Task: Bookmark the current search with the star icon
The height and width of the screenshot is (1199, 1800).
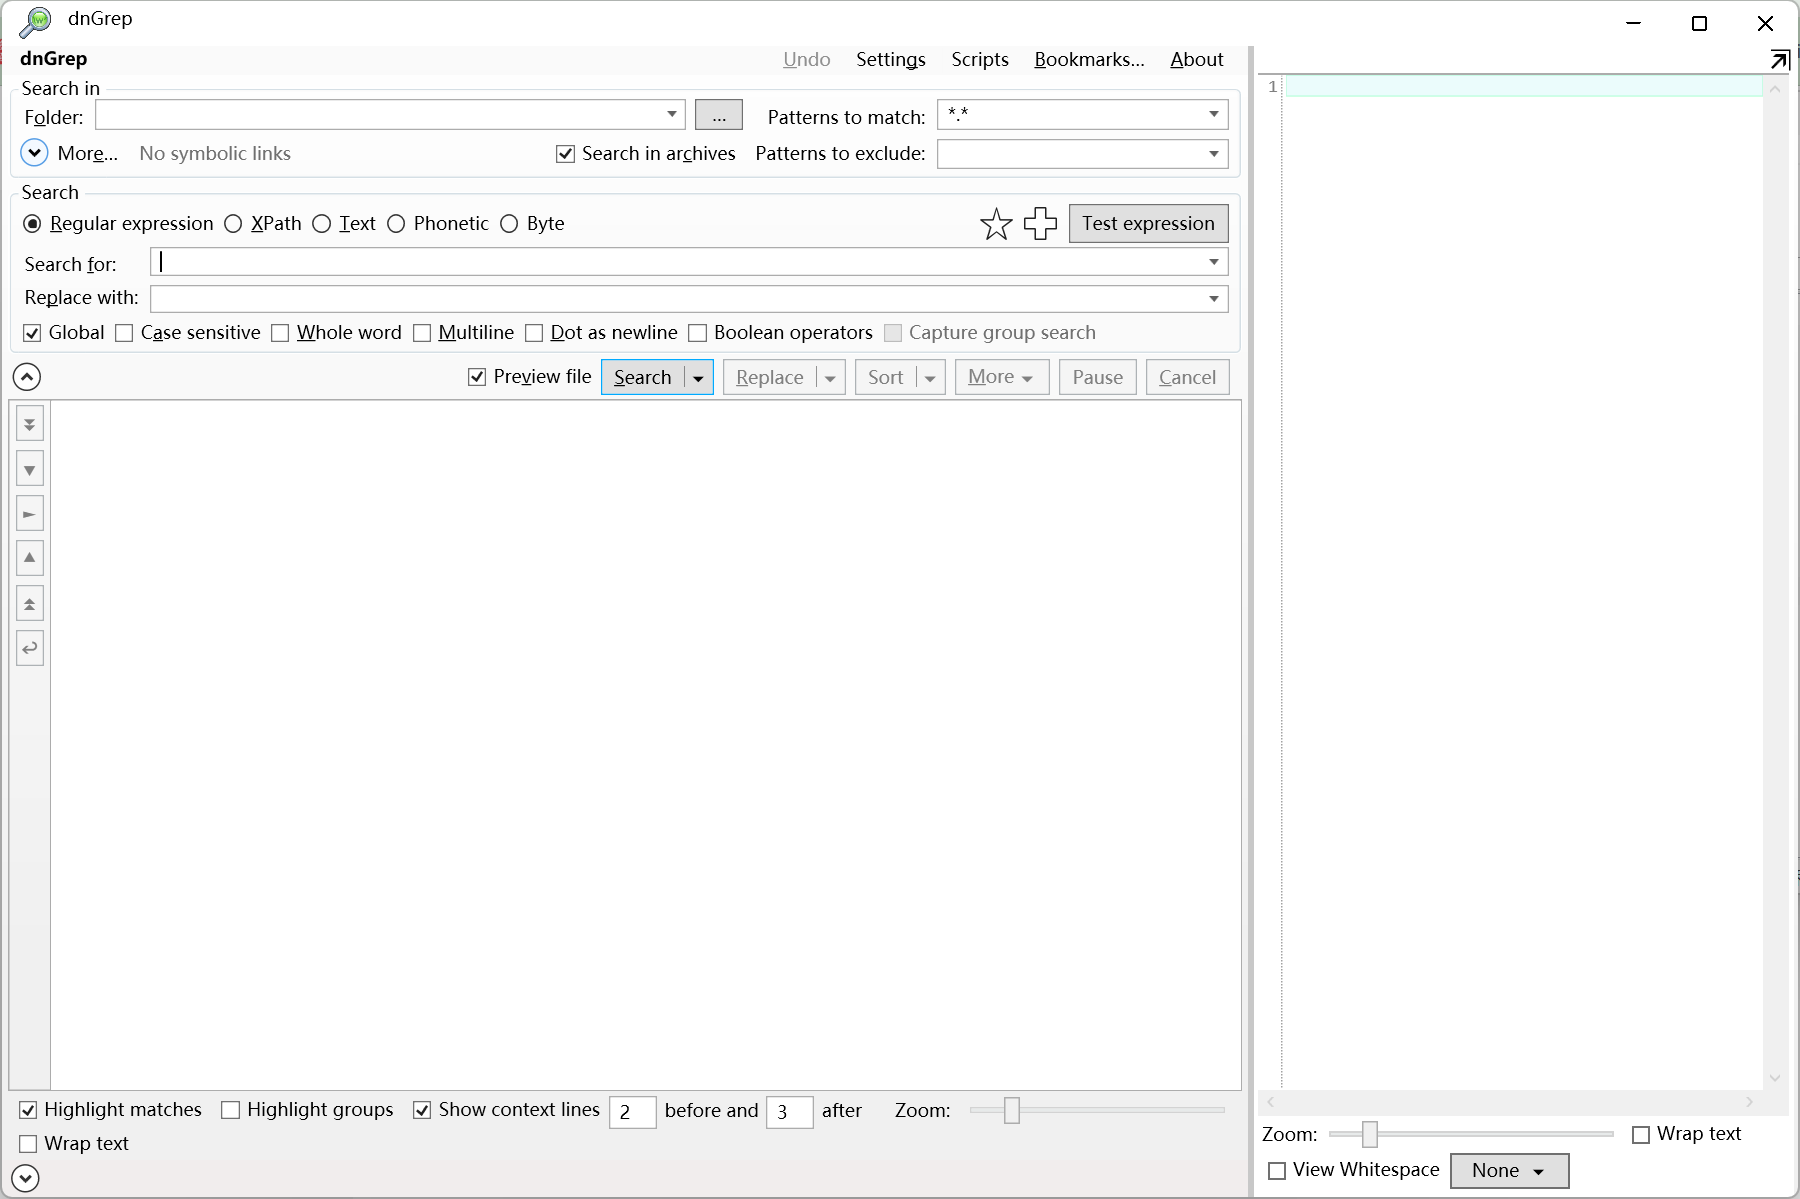Action: pyautogui.click(x=996, y=224)
